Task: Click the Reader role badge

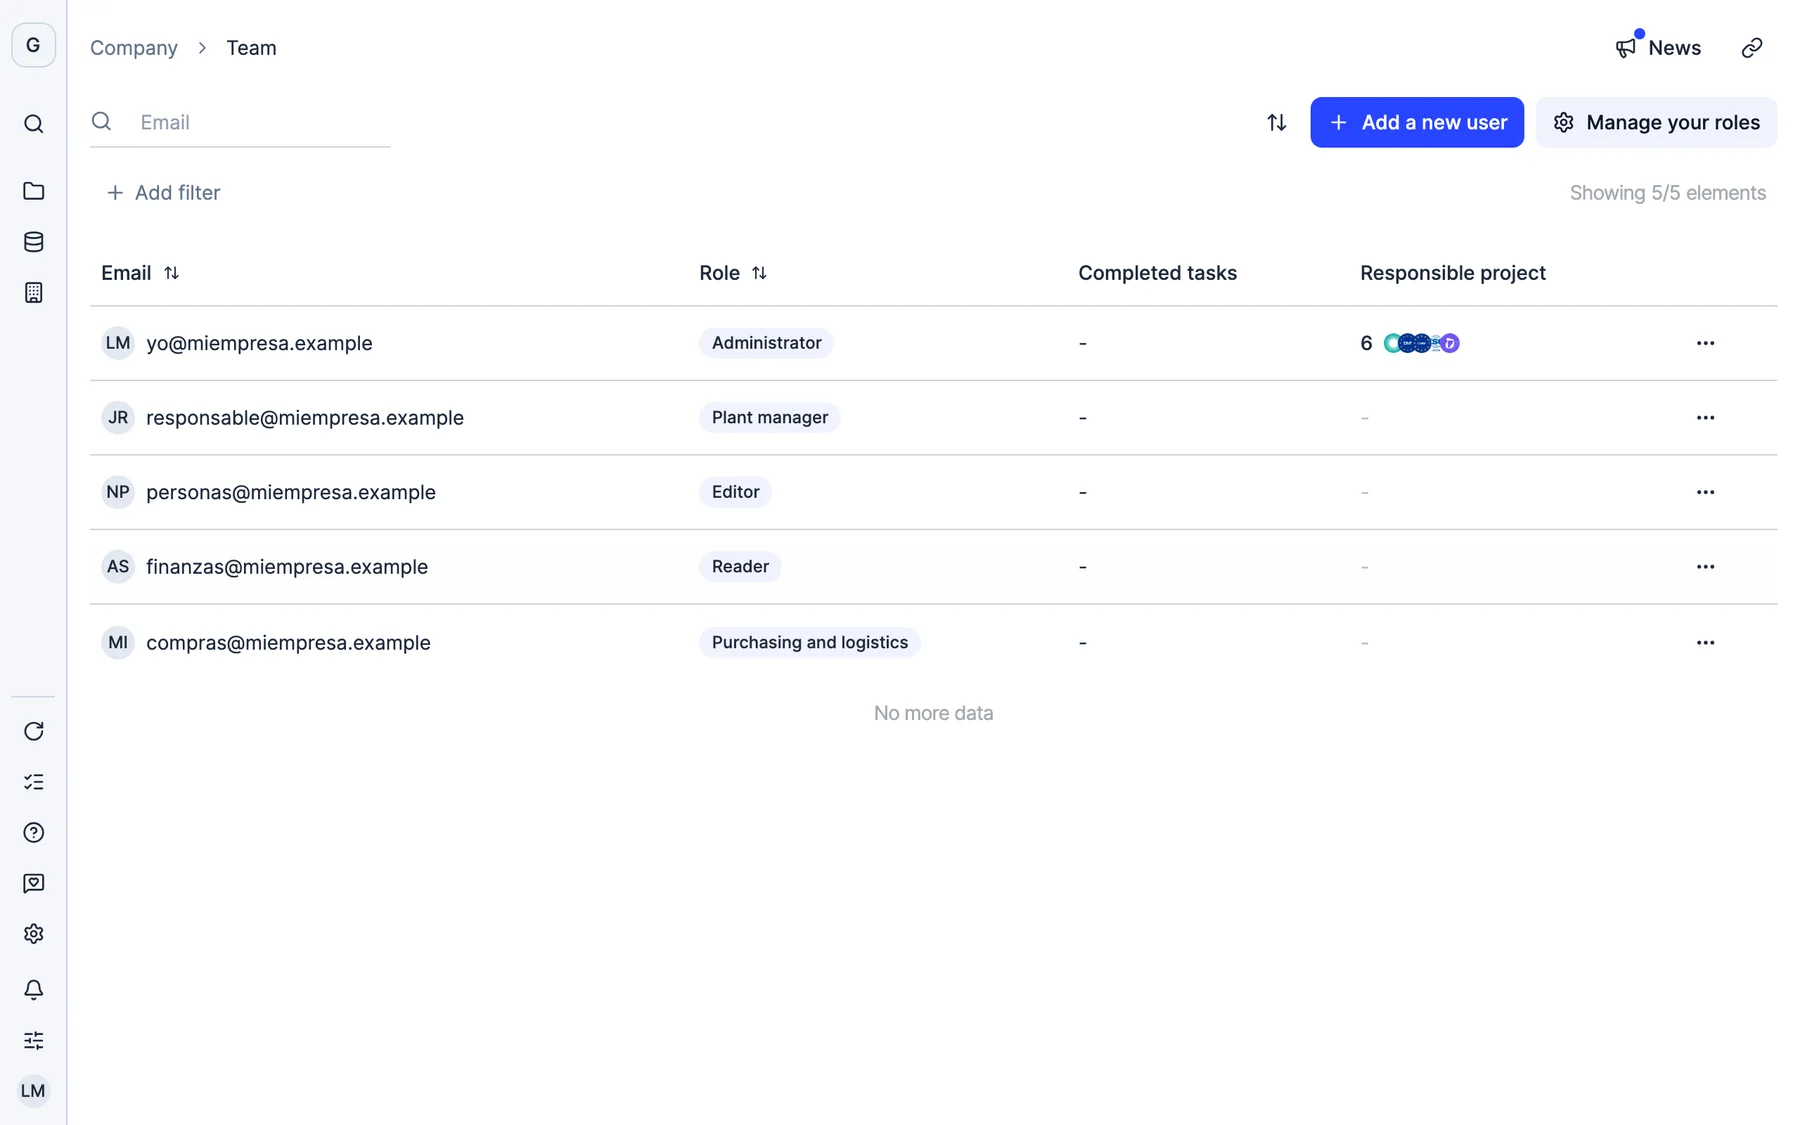Action: pyautogui.click(x=740, y=567)
